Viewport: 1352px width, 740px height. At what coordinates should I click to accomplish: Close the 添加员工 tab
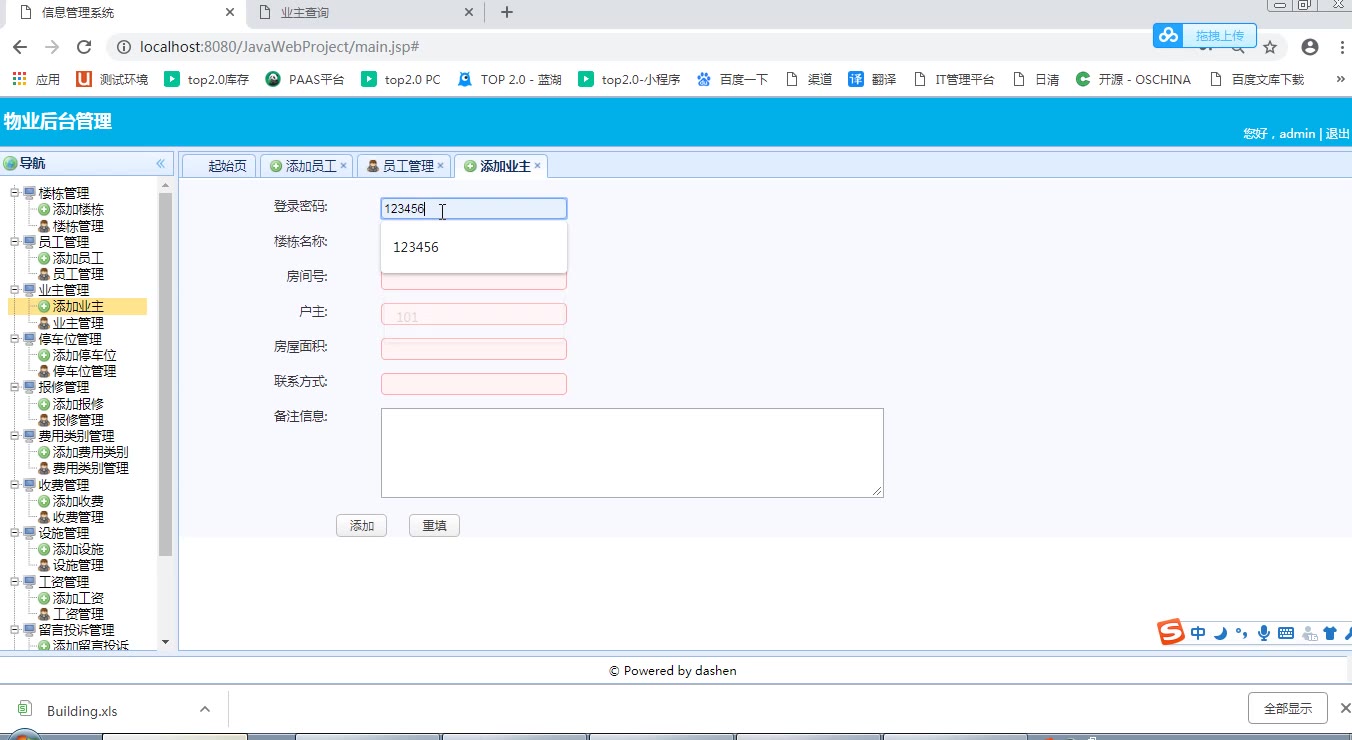343,166
